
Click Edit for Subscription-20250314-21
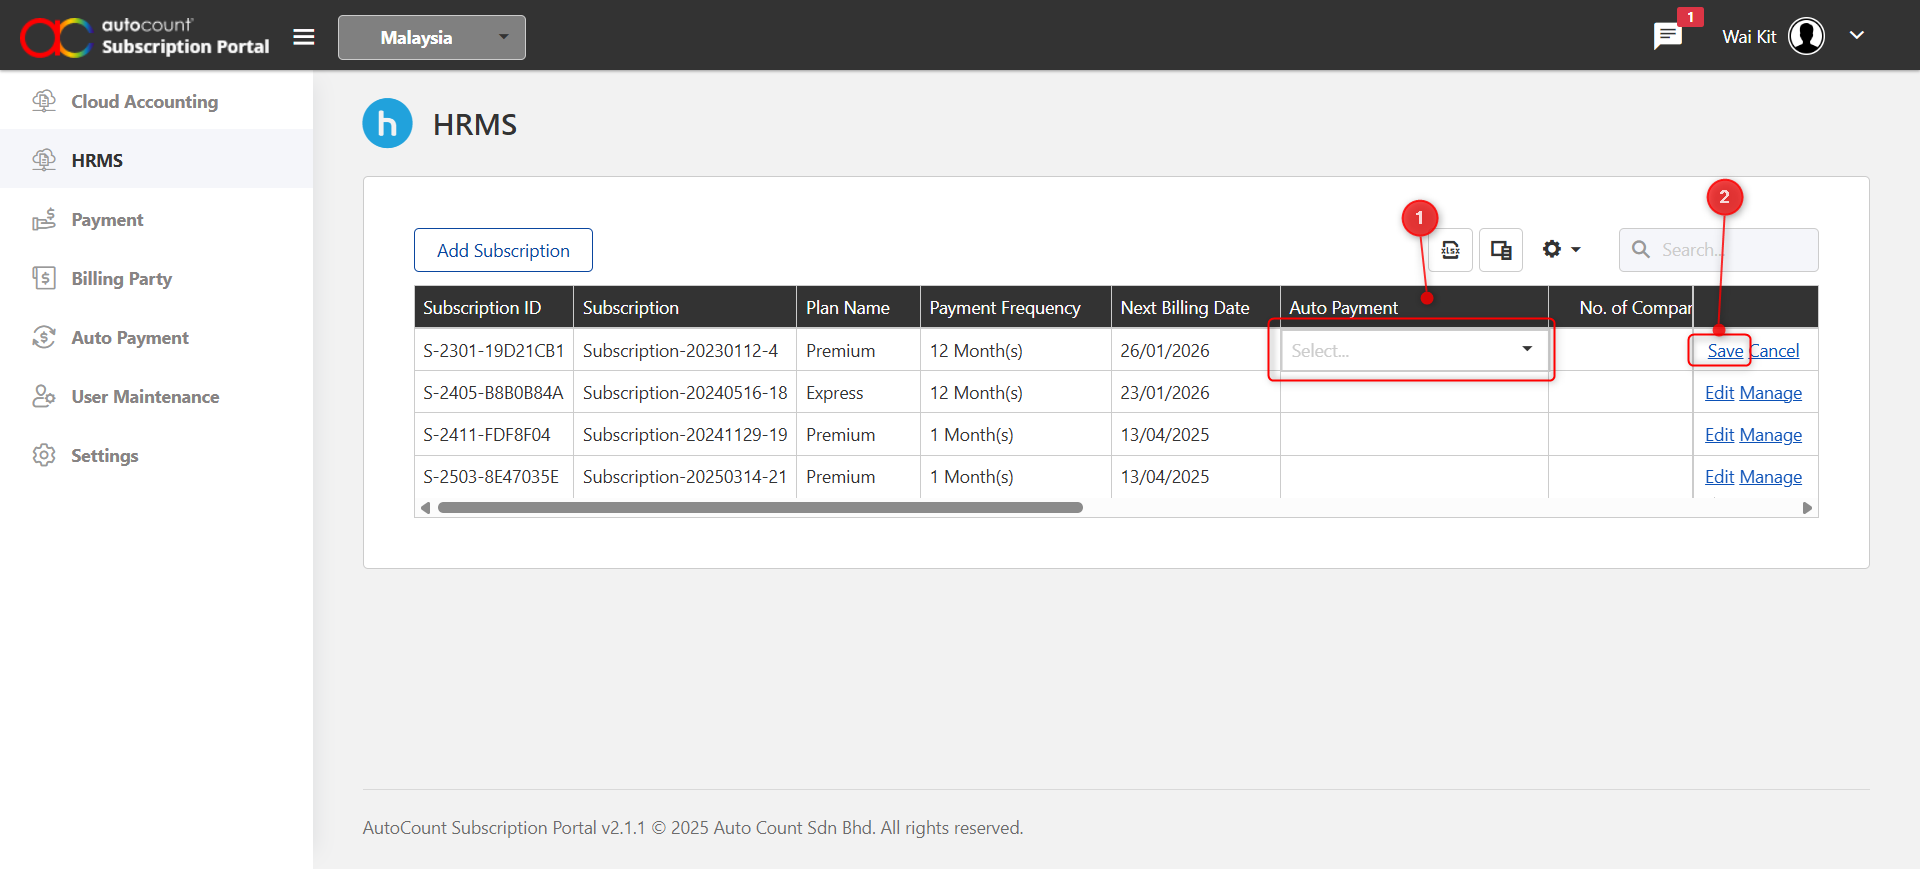(x=1719, y=477)
